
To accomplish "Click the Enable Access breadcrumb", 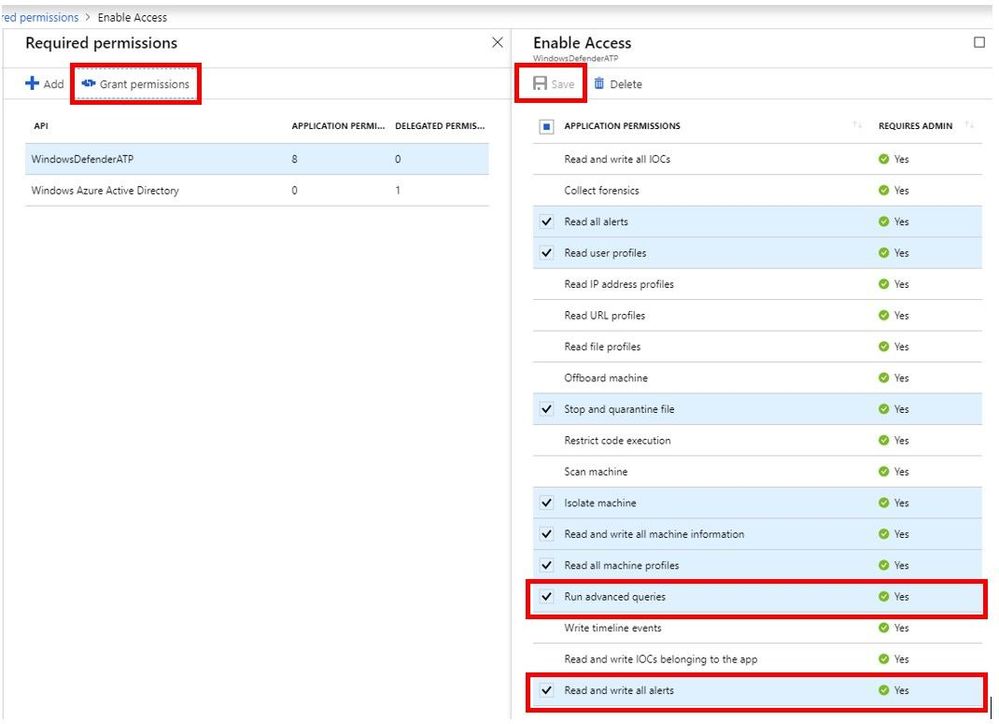I will (132, 17).
